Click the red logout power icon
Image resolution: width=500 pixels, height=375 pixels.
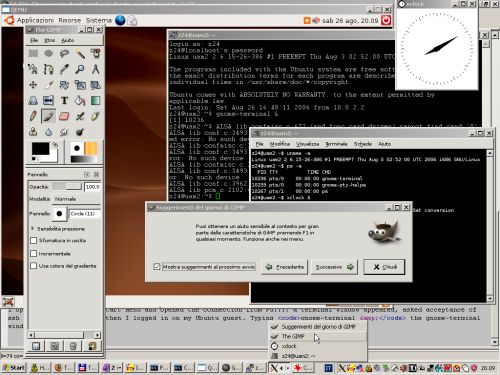point(386,21)
